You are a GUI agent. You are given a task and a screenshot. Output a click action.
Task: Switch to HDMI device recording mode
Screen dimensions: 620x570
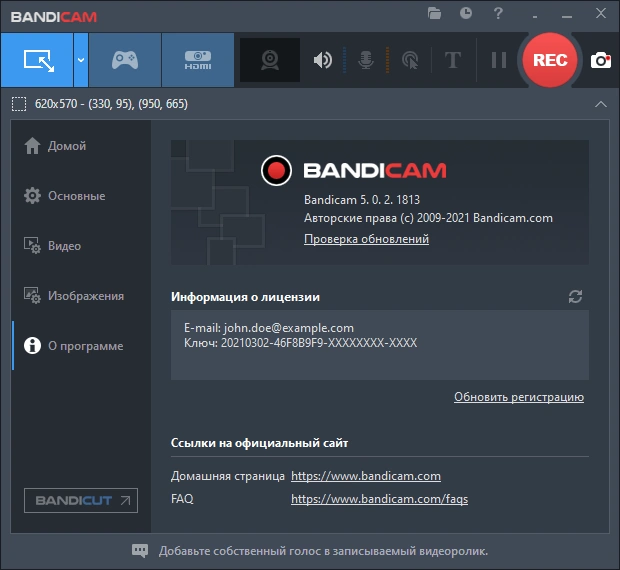point(198,60)
